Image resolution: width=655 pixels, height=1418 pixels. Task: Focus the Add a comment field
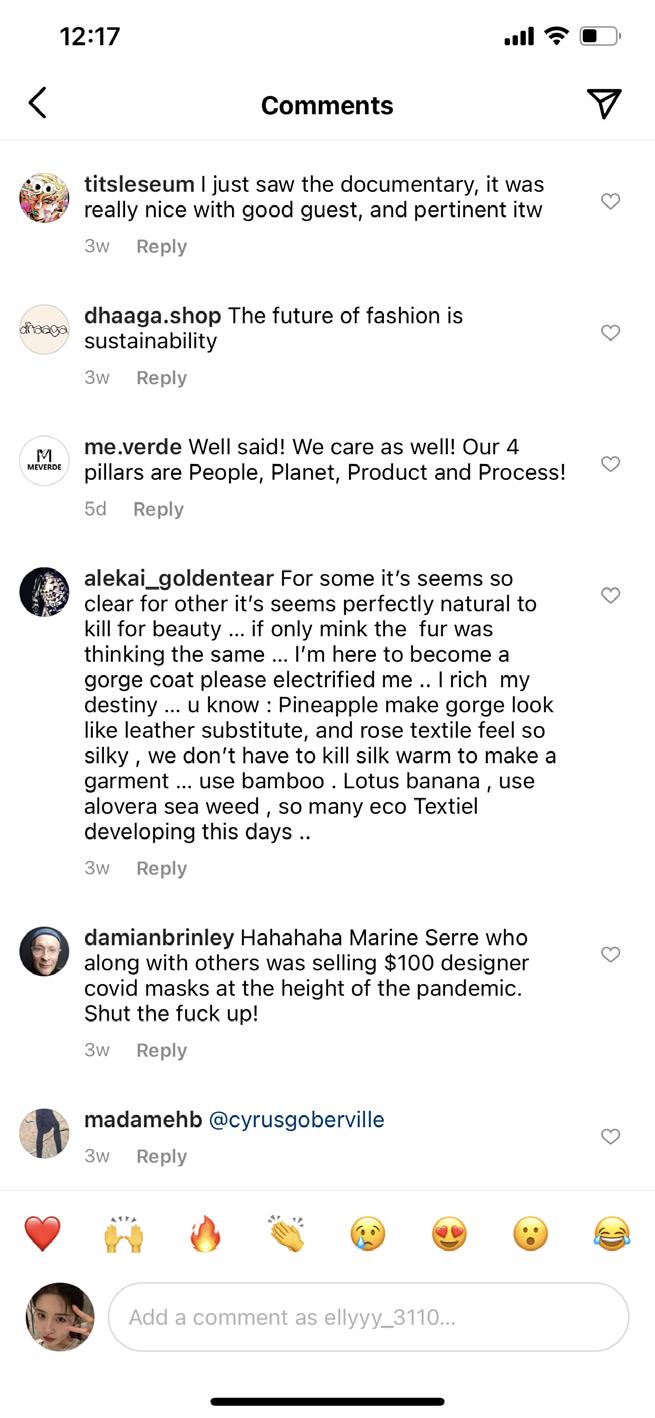(x=368, y=1317)
